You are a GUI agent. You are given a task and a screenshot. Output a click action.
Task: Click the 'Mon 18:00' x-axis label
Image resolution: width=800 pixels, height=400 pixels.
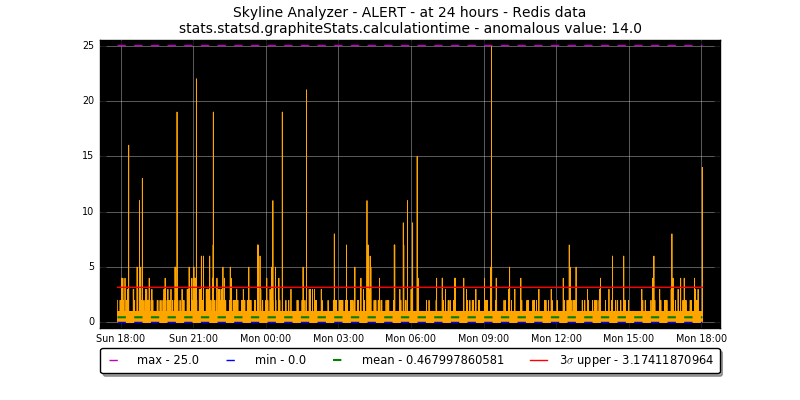click(x=701, y=338)
